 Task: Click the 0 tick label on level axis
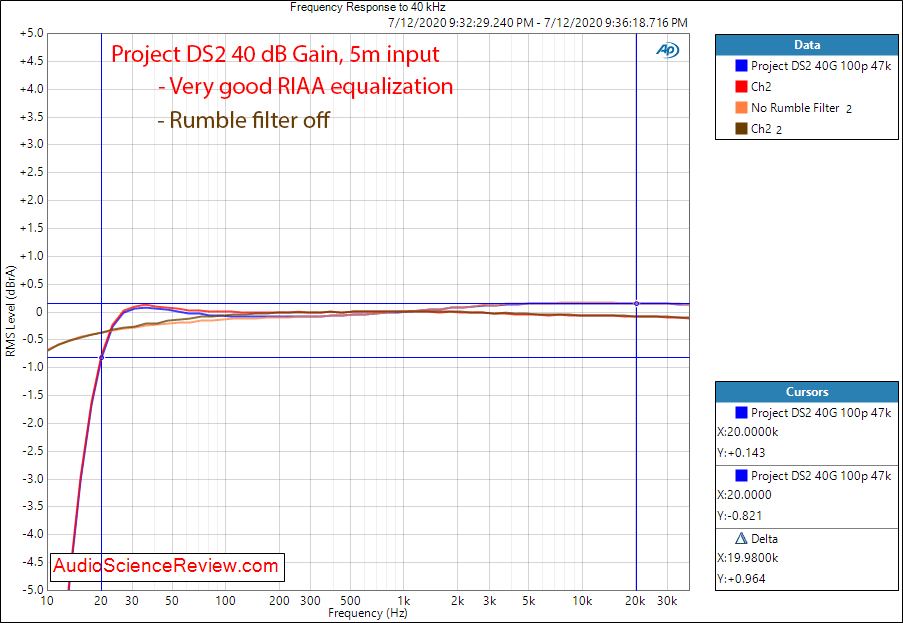tap(40, 312)
